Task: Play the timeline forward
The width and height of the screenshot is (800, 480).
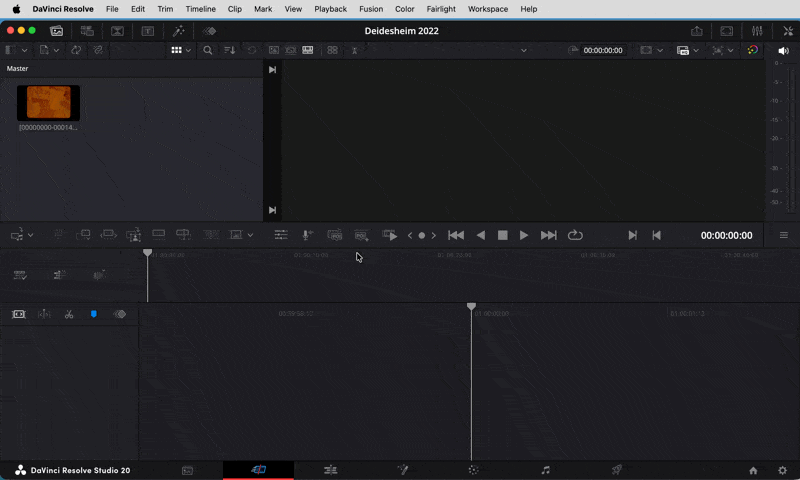Action: coord(524,235)
